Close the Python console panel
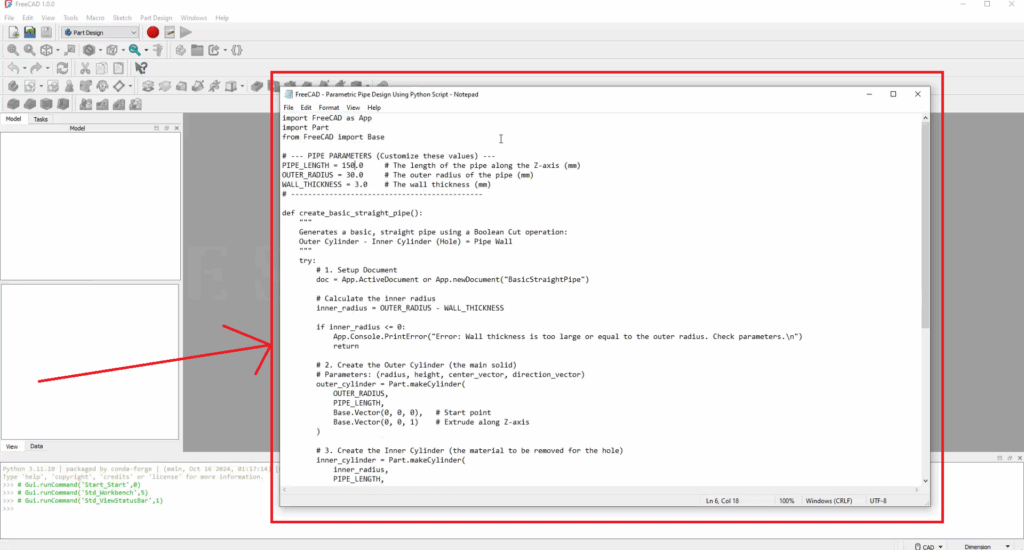Viewport: 1024px width, 550px height. coord(1019,458)
